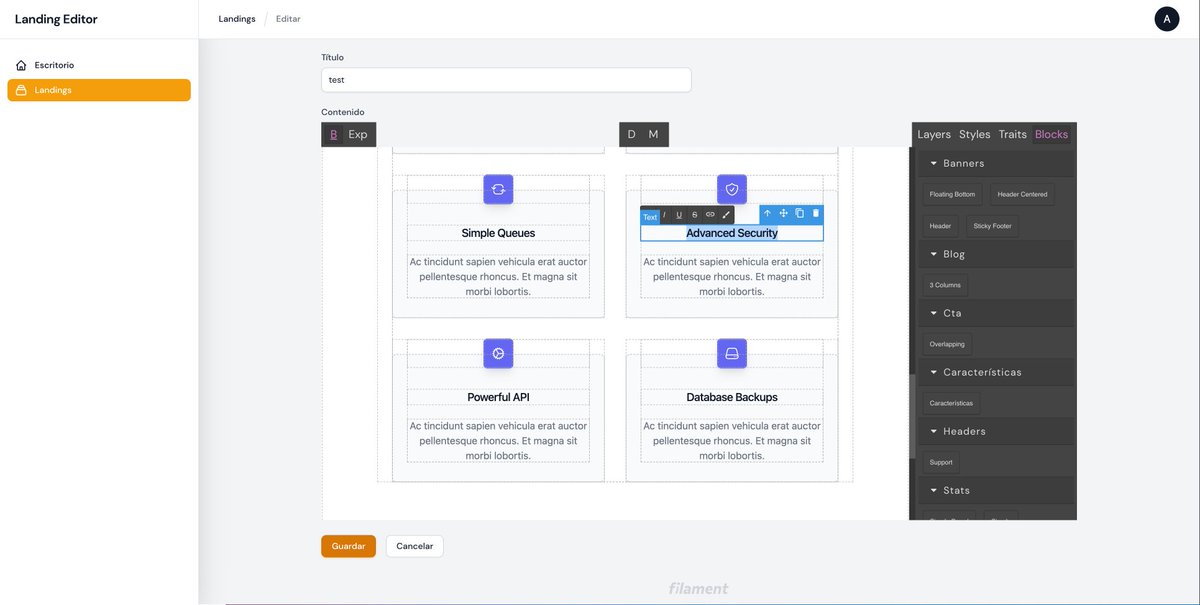The image size is (1200, 605).
Task: Select the Blocks tab
Action: (1051, 134)
